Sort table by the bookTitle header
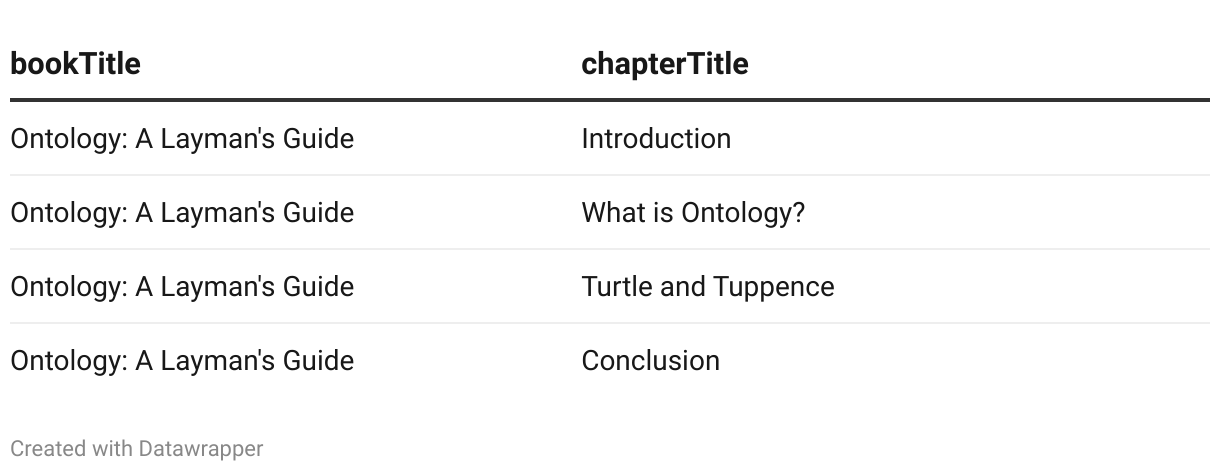The image size is (1220, 472). click(x=75, y=64)
